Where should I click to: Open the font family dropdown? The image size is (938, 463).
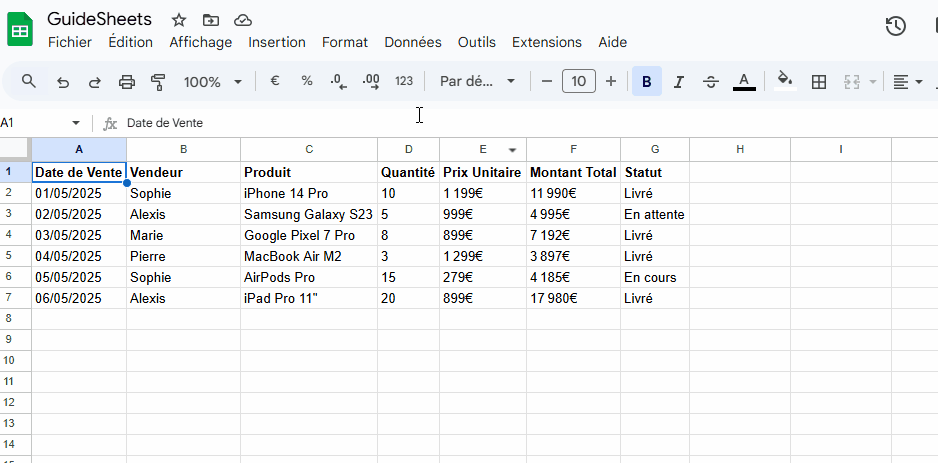(x=477, y=81)
